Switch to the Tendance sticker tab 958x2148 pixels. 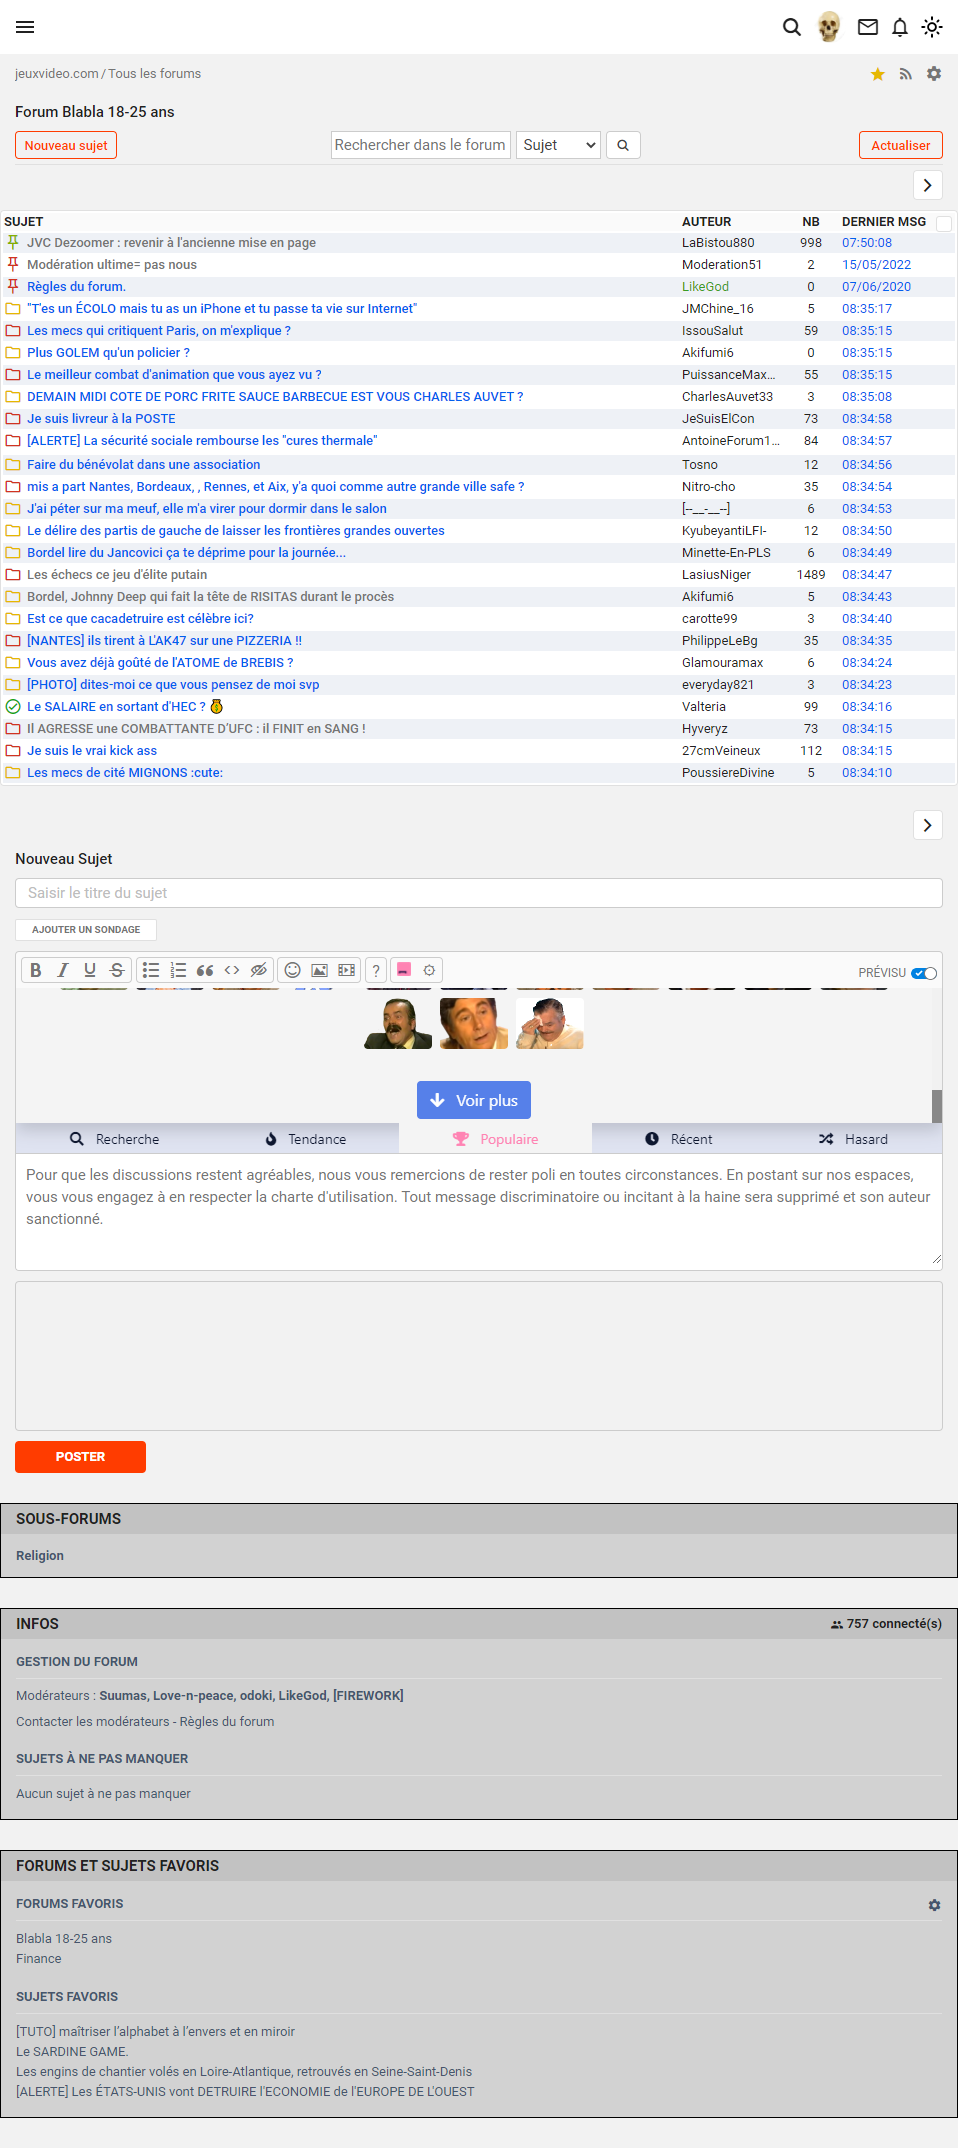coord(304,1139)
